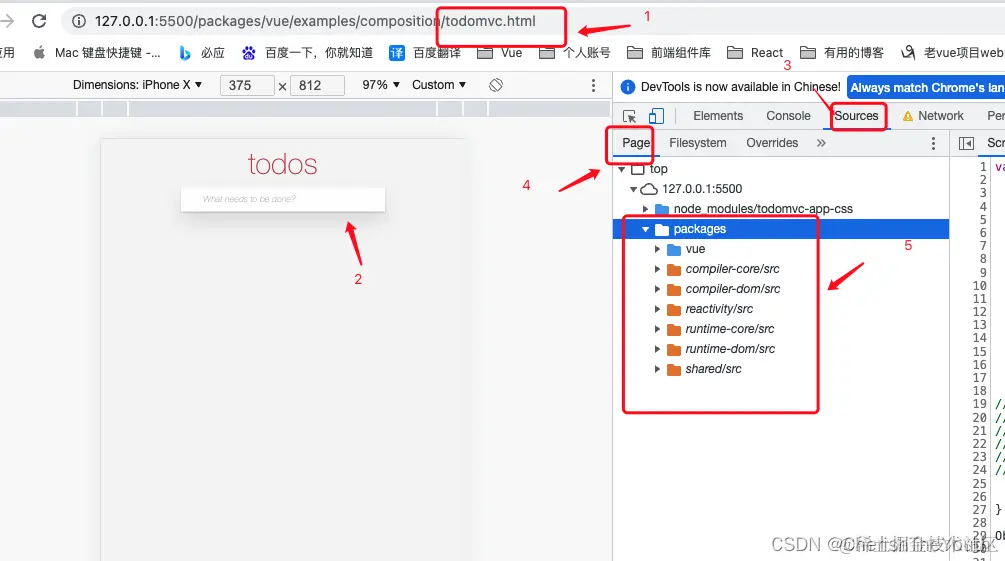This screenshot has height=561, width=1005.
Task: Open the 97% zoom dropdown
Action: pos(381,85)
